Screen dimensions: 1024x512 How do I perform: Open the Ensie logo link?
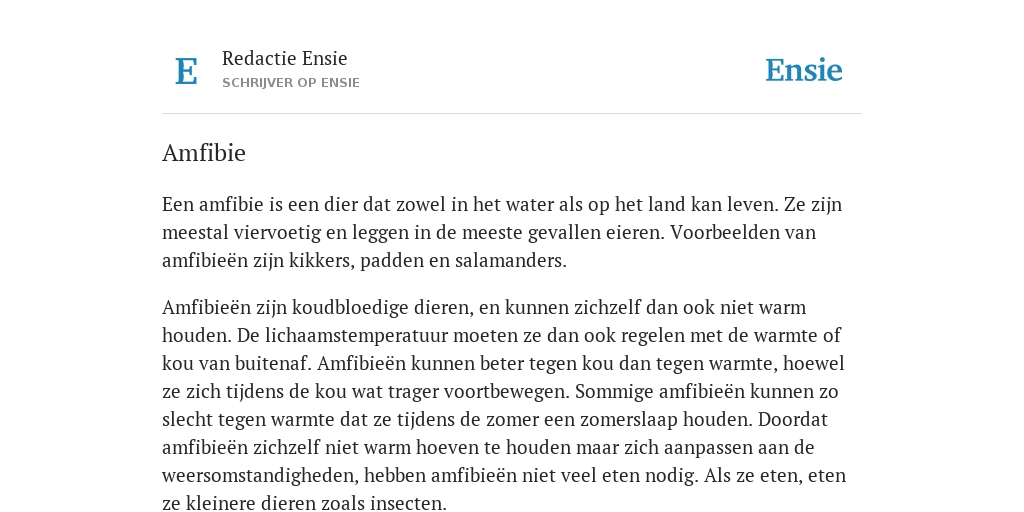click(803, 70)
